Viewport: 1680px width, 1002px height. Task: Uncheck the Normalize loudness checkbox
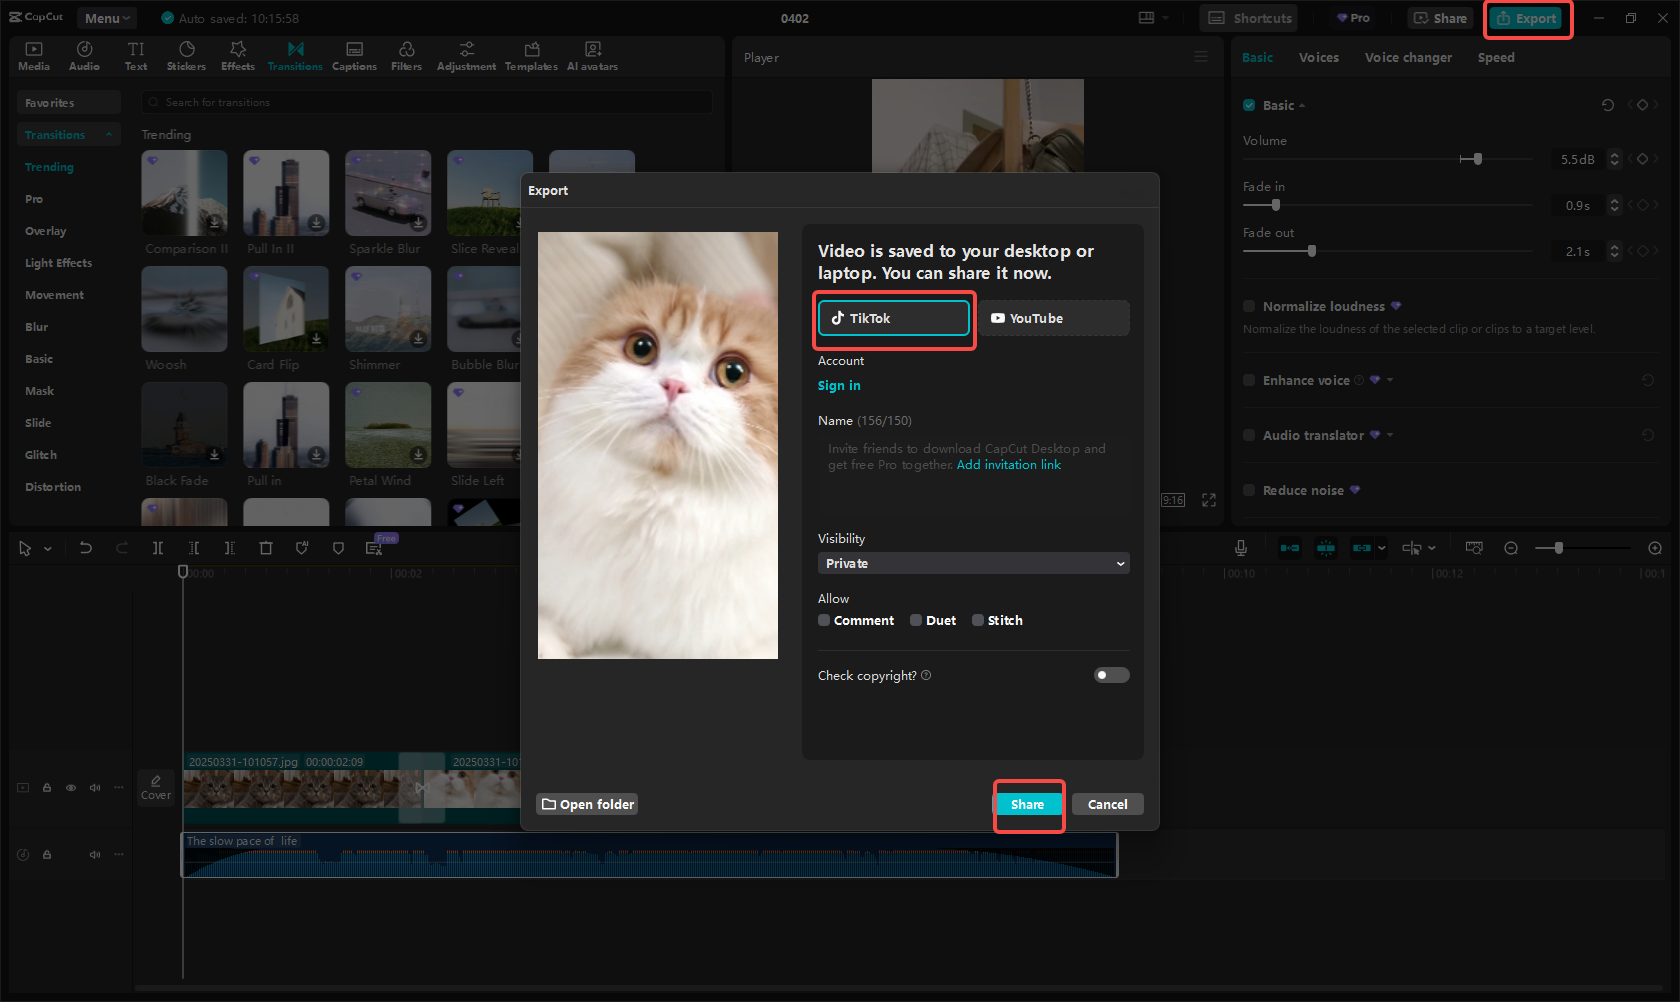1248,306
